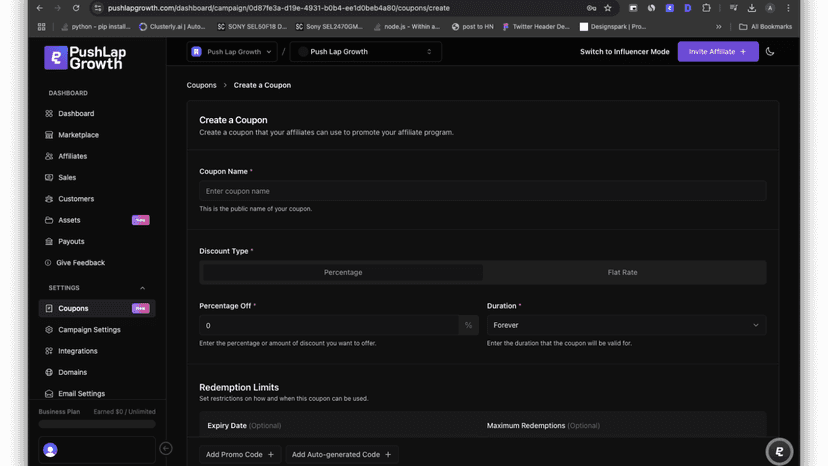Collapse the Settings section chevron
828x466 pixels.
pyautogui.click(x=142, y=288)
